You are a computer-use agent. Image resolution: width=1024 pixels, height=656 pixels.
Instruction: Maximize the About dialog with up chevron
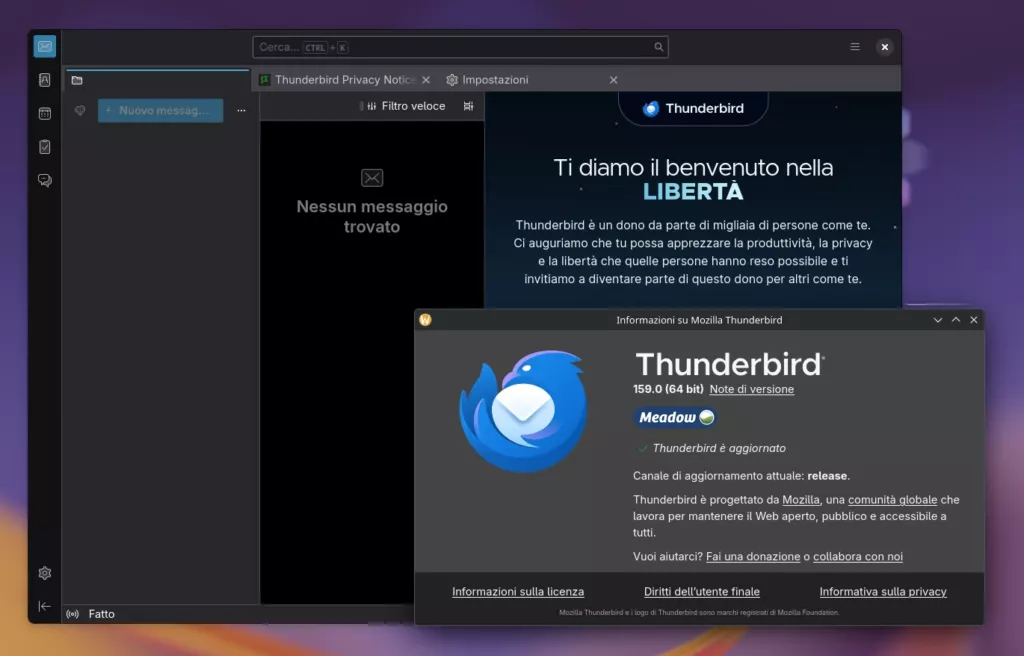click(955, 320)
